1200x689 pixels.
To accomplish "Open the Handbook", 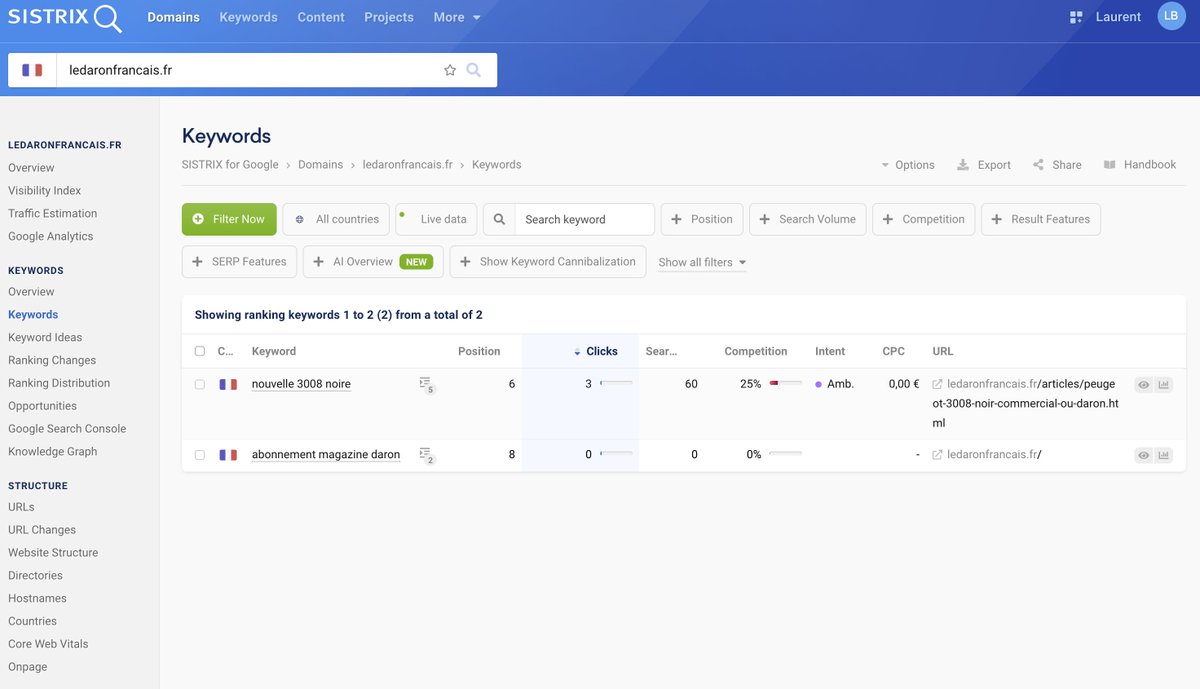I will click(x=1140, y=165).
